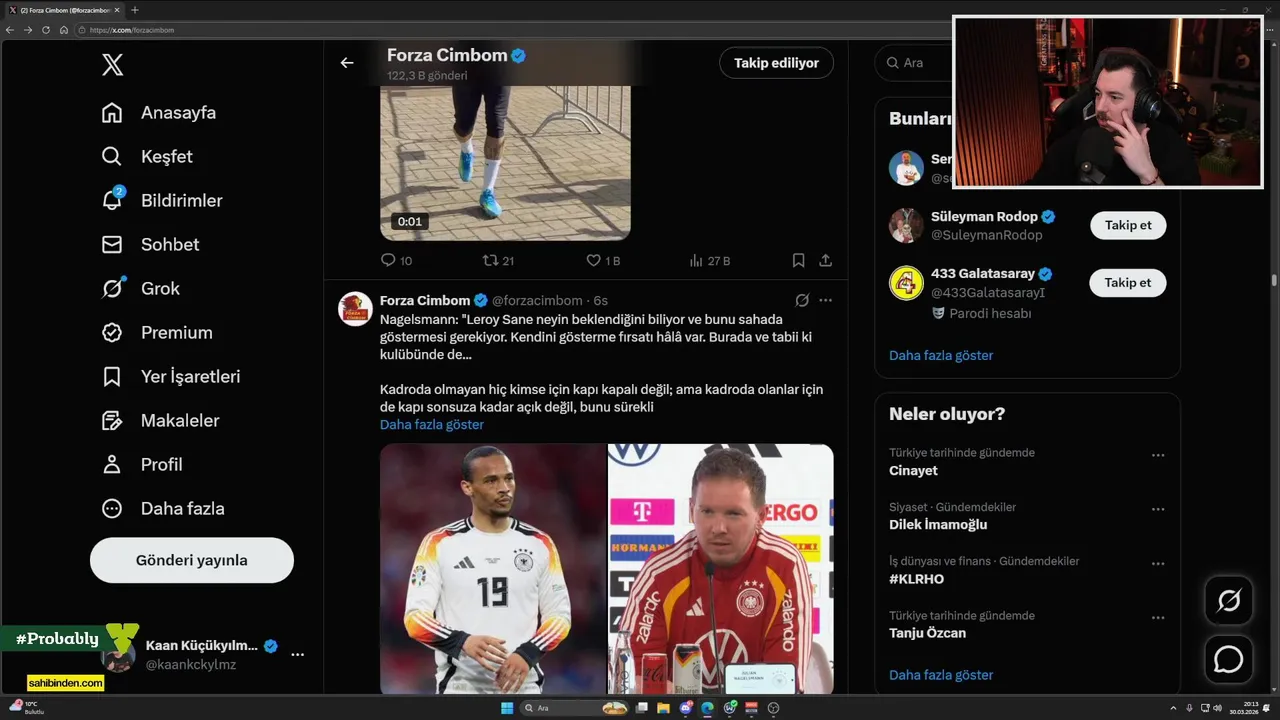Expand Daha fazla menu
The height and width of the screenshot is (720, 1280).
tap(163, 508)
